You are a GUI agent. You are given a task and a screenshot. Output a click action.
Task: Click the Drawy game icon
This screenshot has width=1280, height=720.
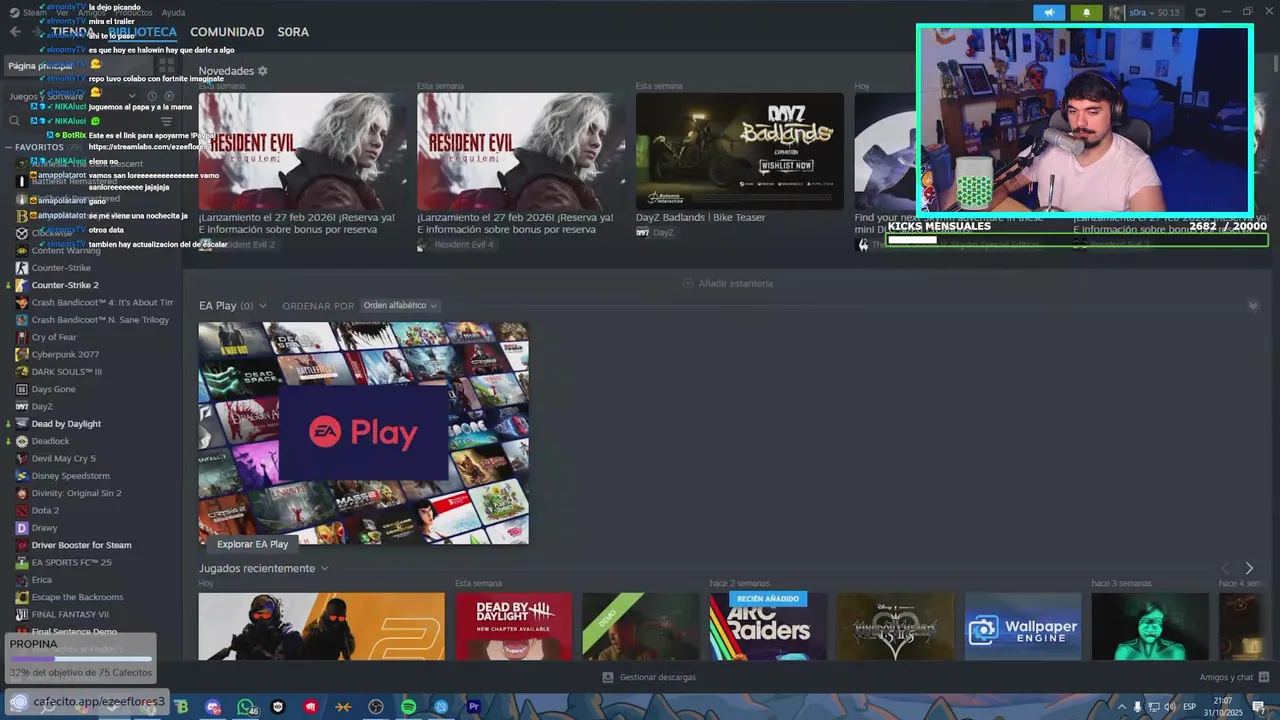coord(22,528)
